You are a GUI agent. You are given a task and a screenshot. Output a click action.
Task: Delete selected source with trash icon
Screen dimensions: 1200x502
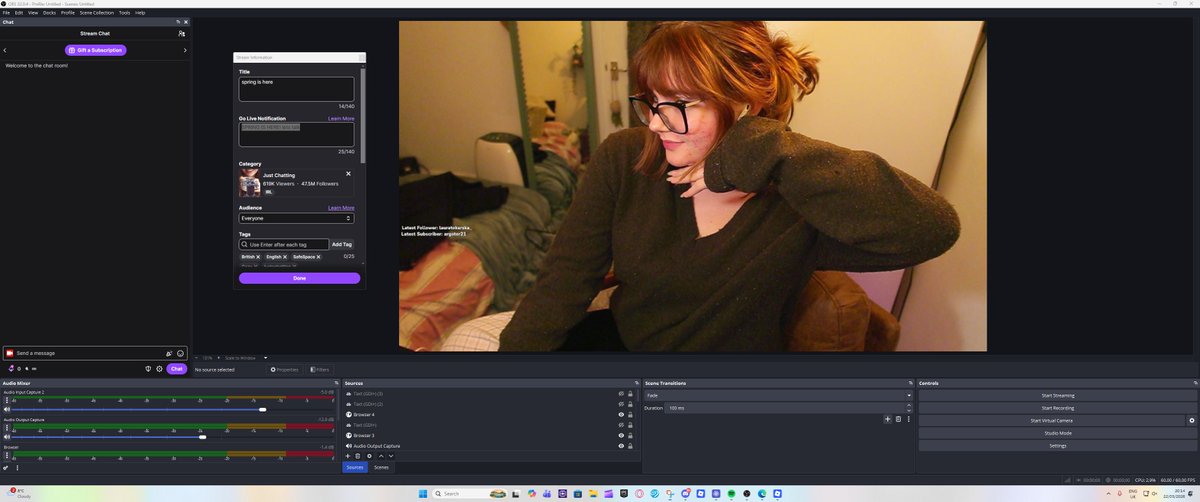click(358, 456)
